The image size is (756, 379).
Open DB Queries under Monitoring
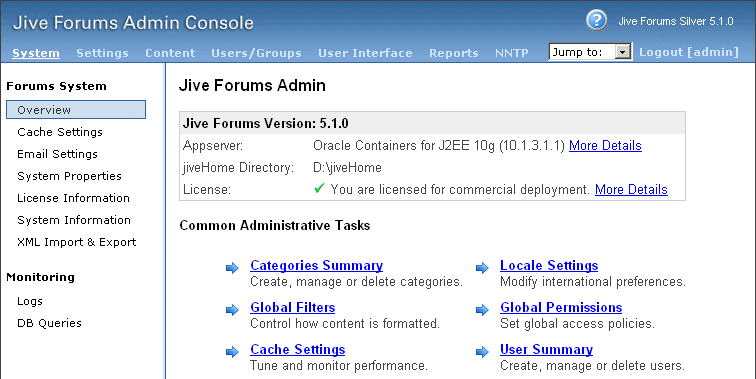[x=49, y=323]
